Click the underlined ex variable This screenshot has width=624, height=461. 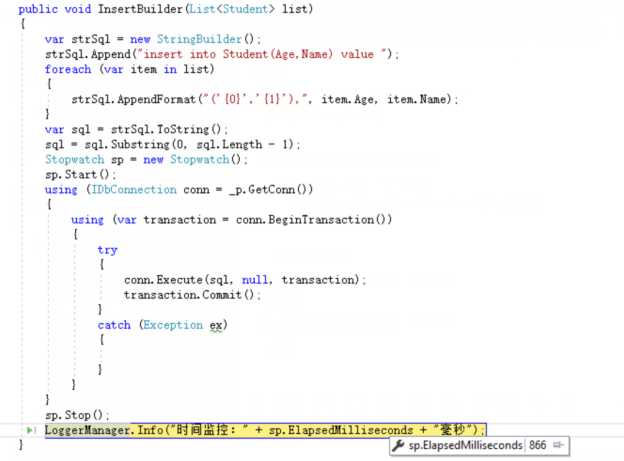(x=216, y=326)
